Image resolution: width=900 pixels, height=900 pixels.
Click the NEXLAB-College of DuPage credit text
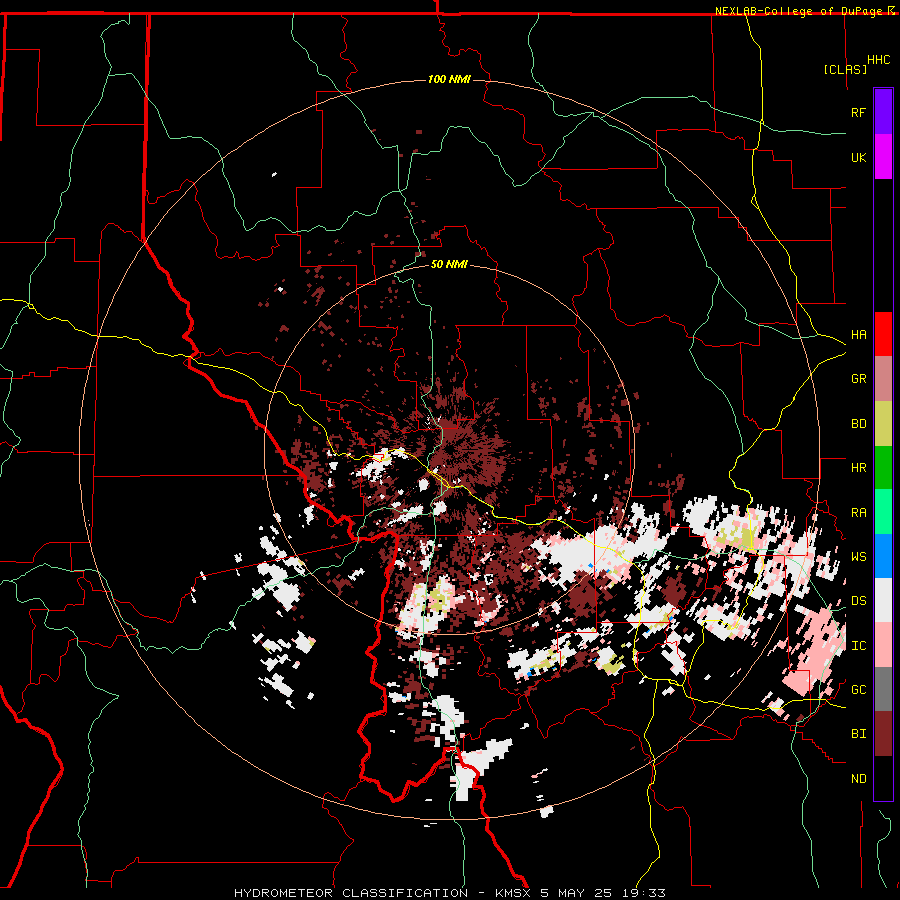coord(801,11)
